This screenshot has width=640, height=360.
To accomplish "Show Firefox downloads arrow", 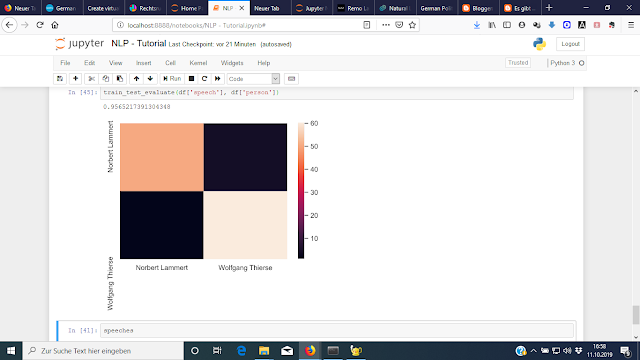I will pos(477,25).
